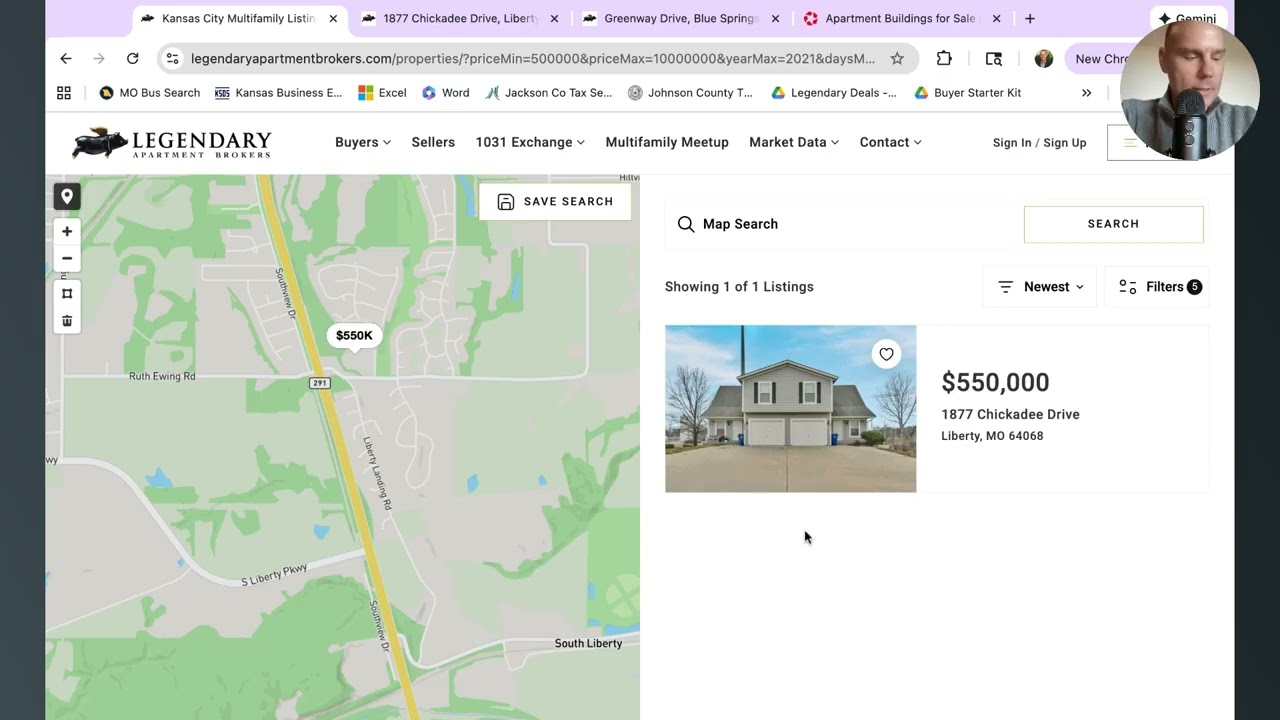Open a new browser tab
This screenshot has height=720, width=1280.
[x=1030, y=19]
